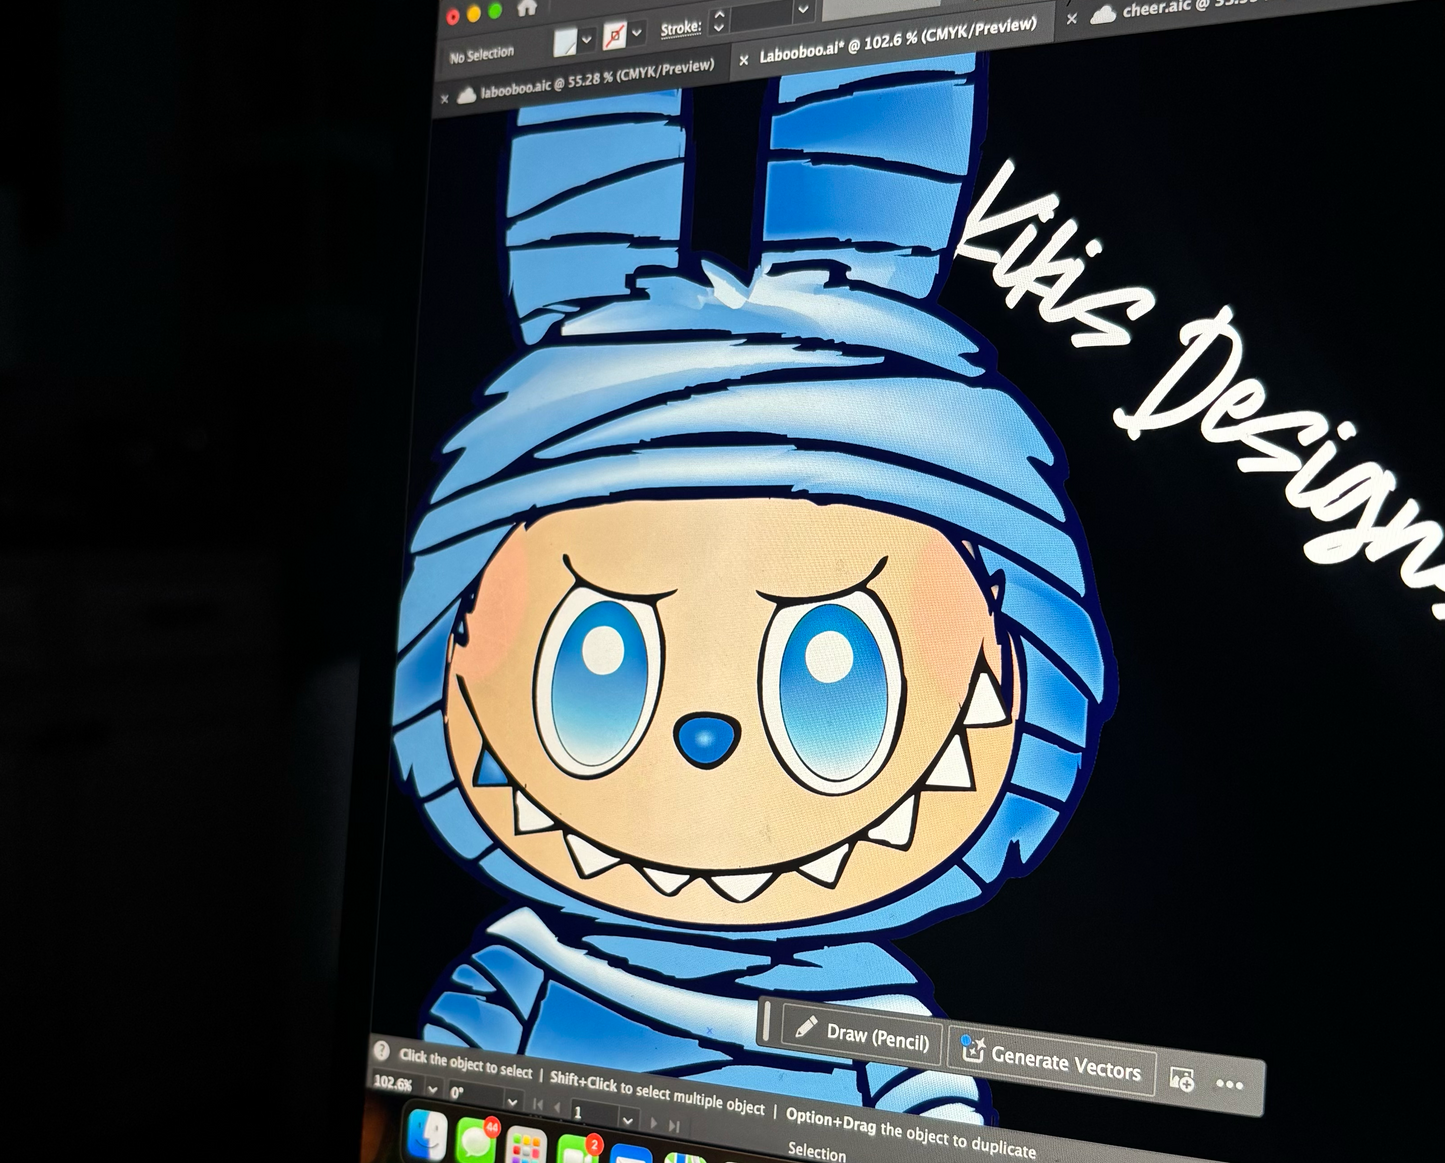Click the 0° rotate view field
1445x1163 pixels.
point(475,1094)
